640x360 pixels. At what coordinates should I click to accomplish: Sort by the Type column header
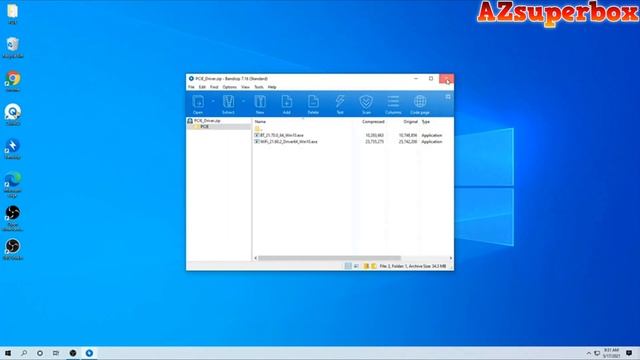tap(426, 122)
